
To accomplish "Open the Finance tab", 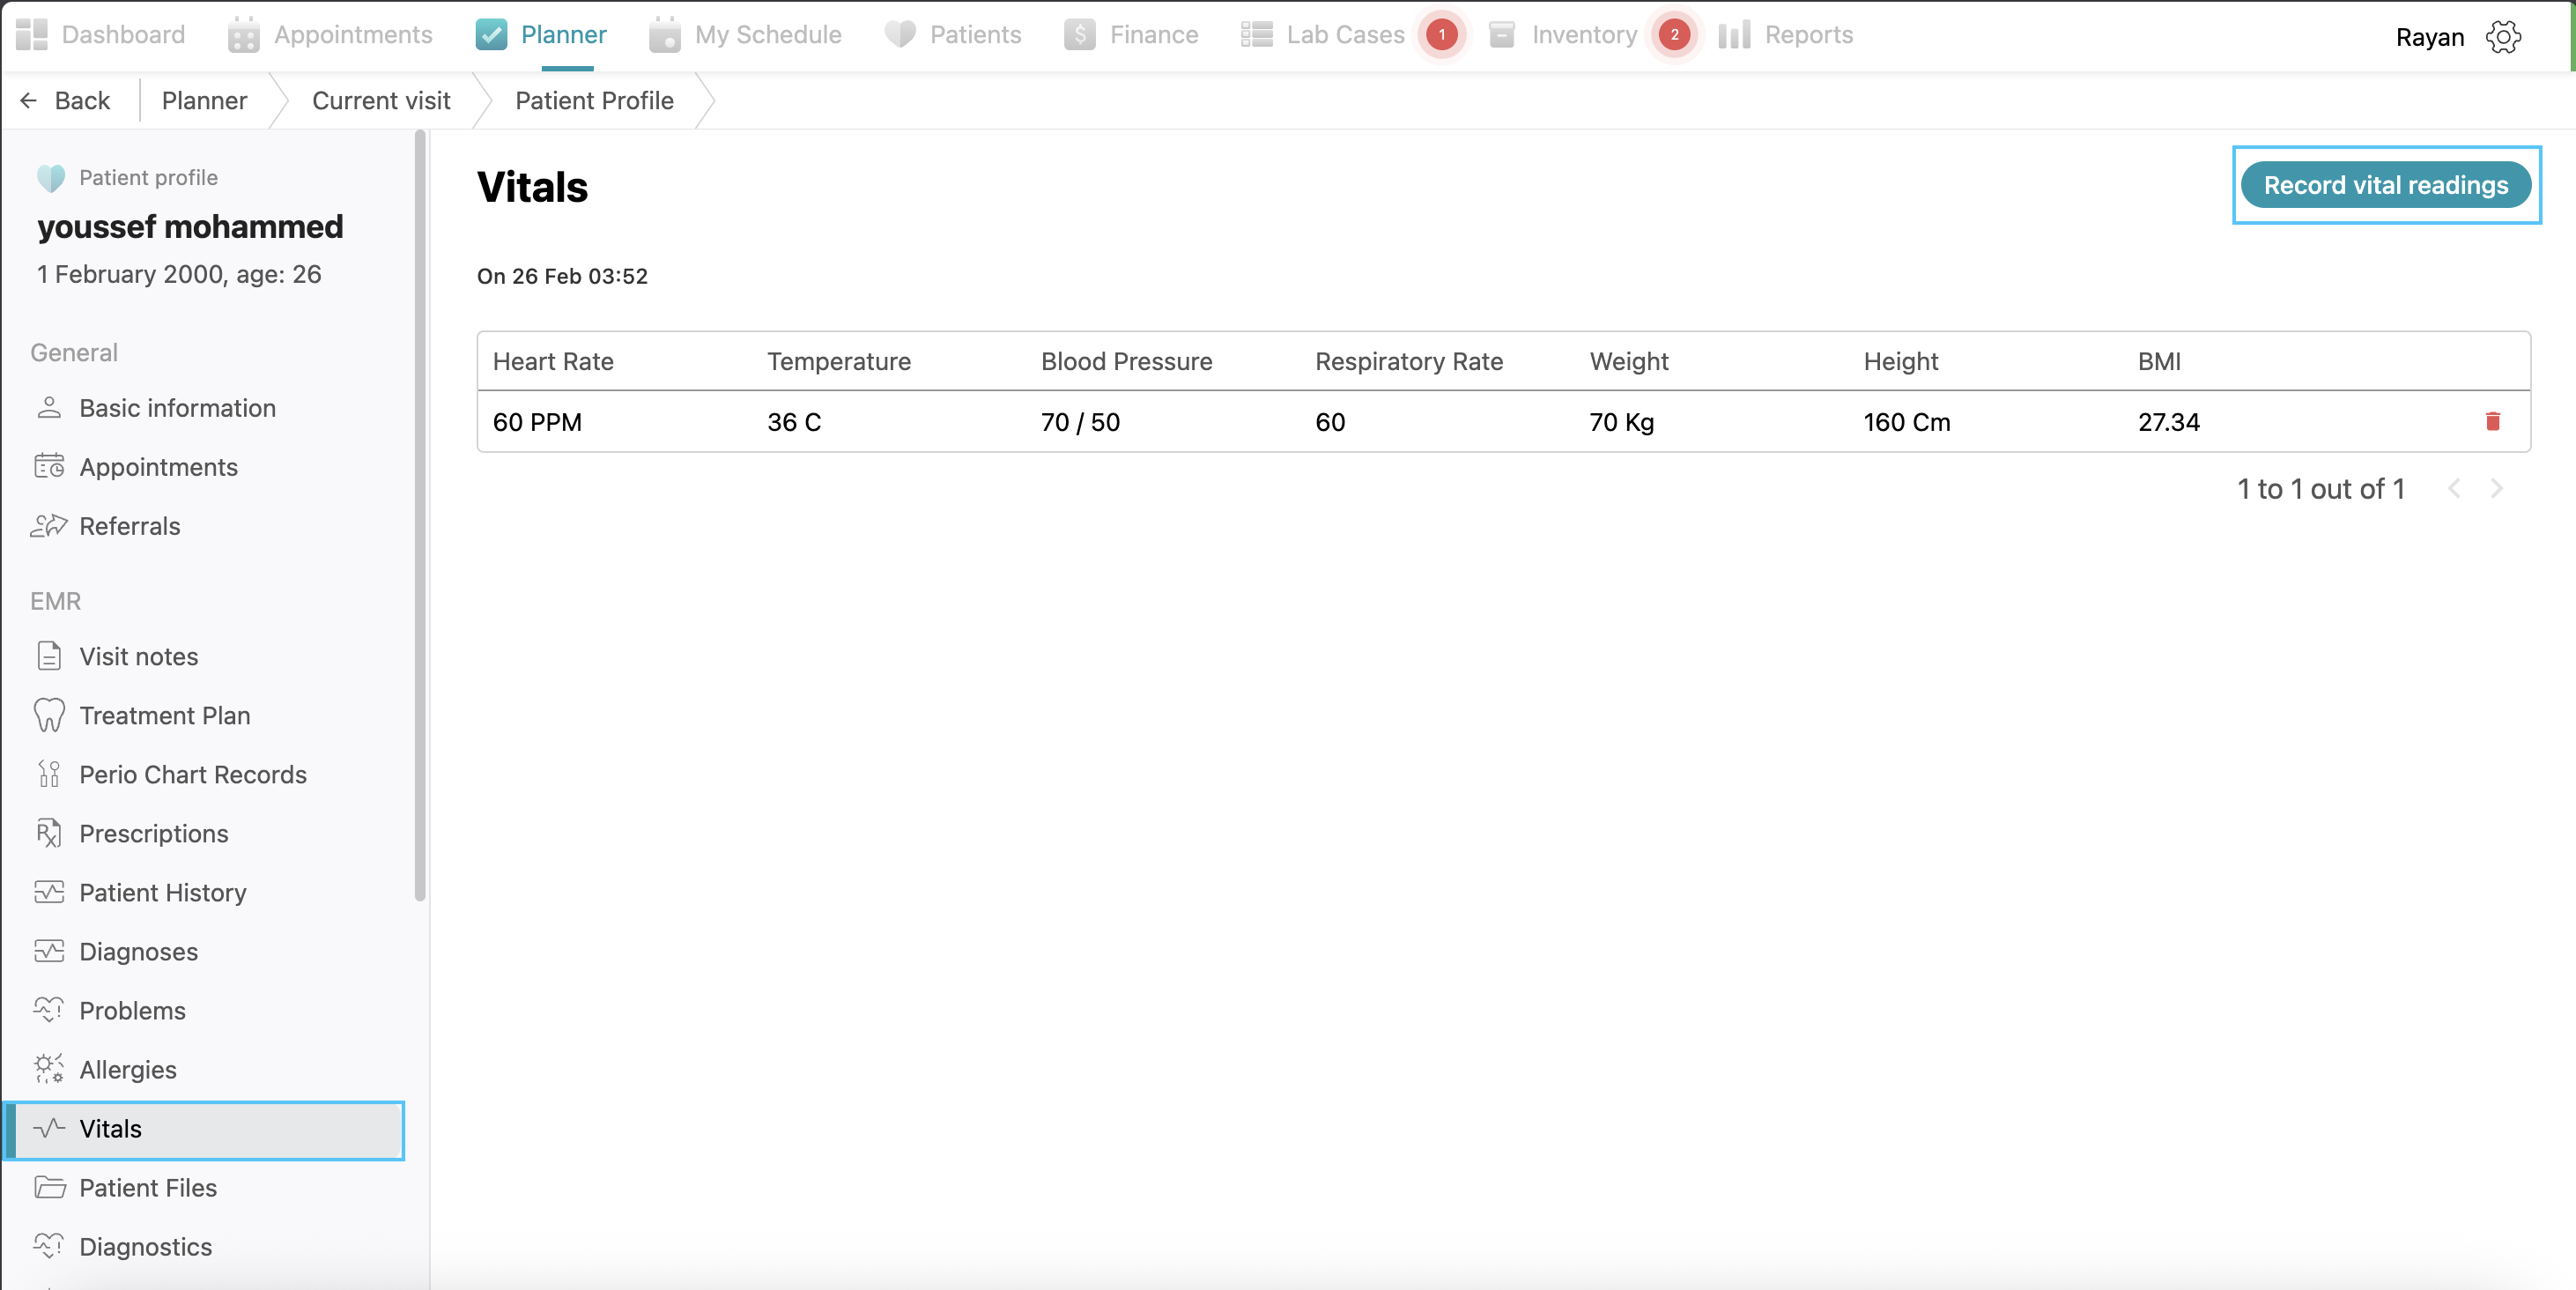I will pyautogui.click(x=1132, y=35).
